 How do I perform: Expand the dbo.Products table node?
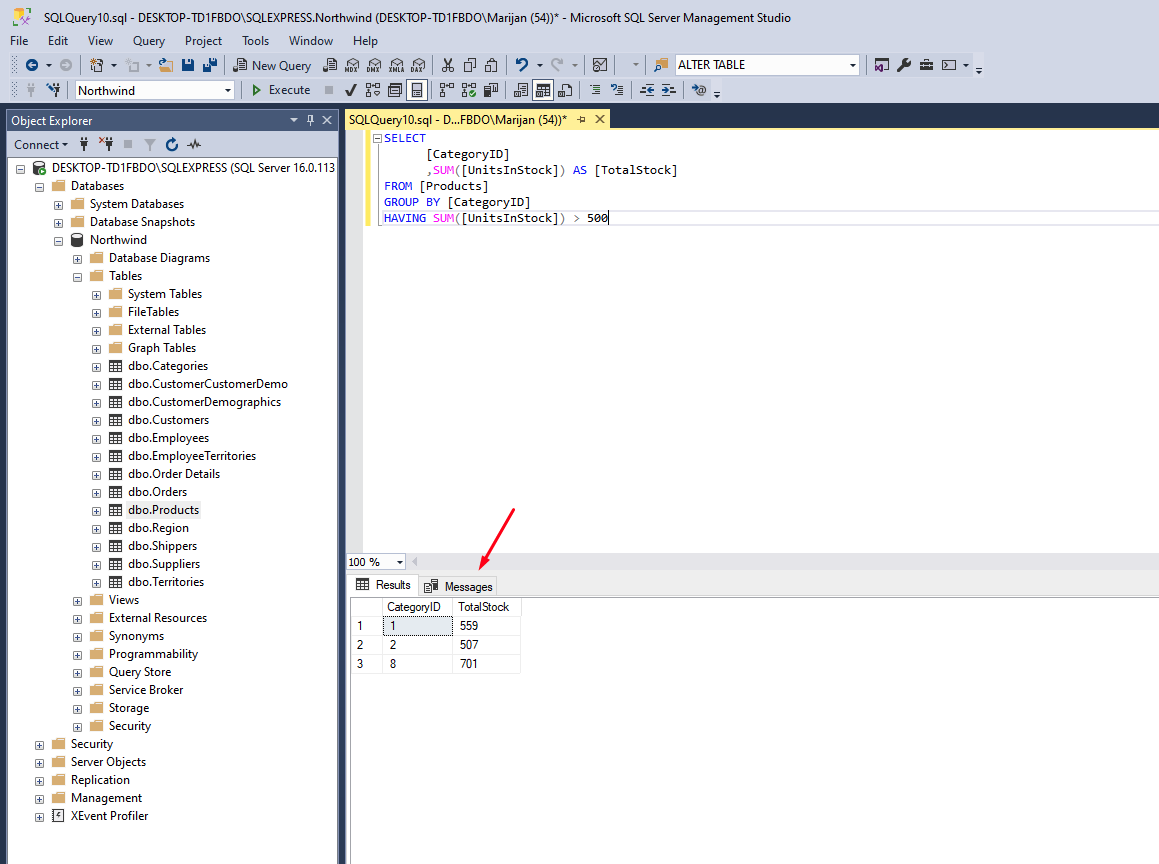(x=97, y=511)
